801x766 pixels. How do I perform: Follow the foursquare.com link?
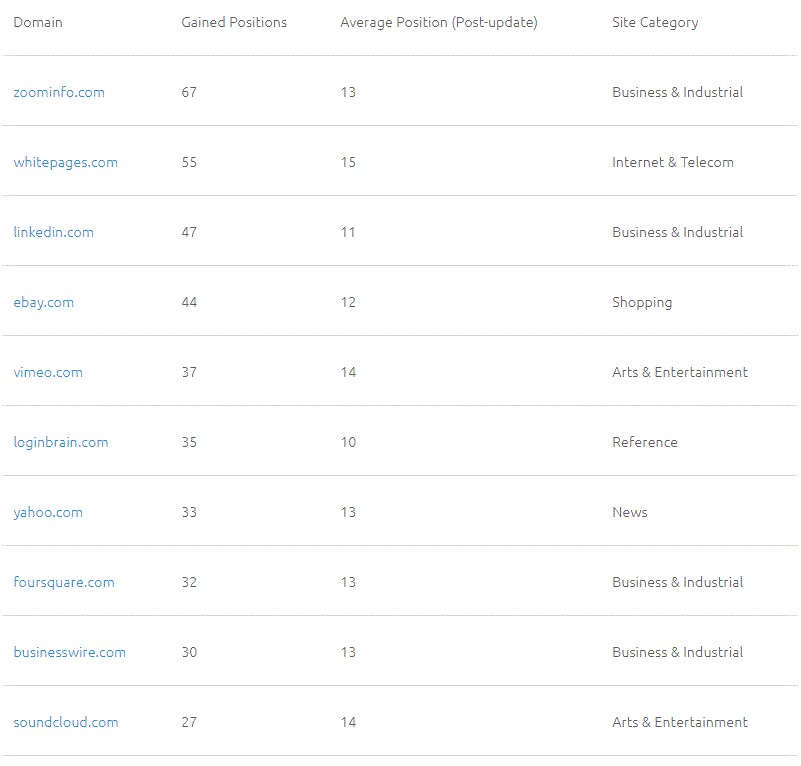click(x=64, y=582)
